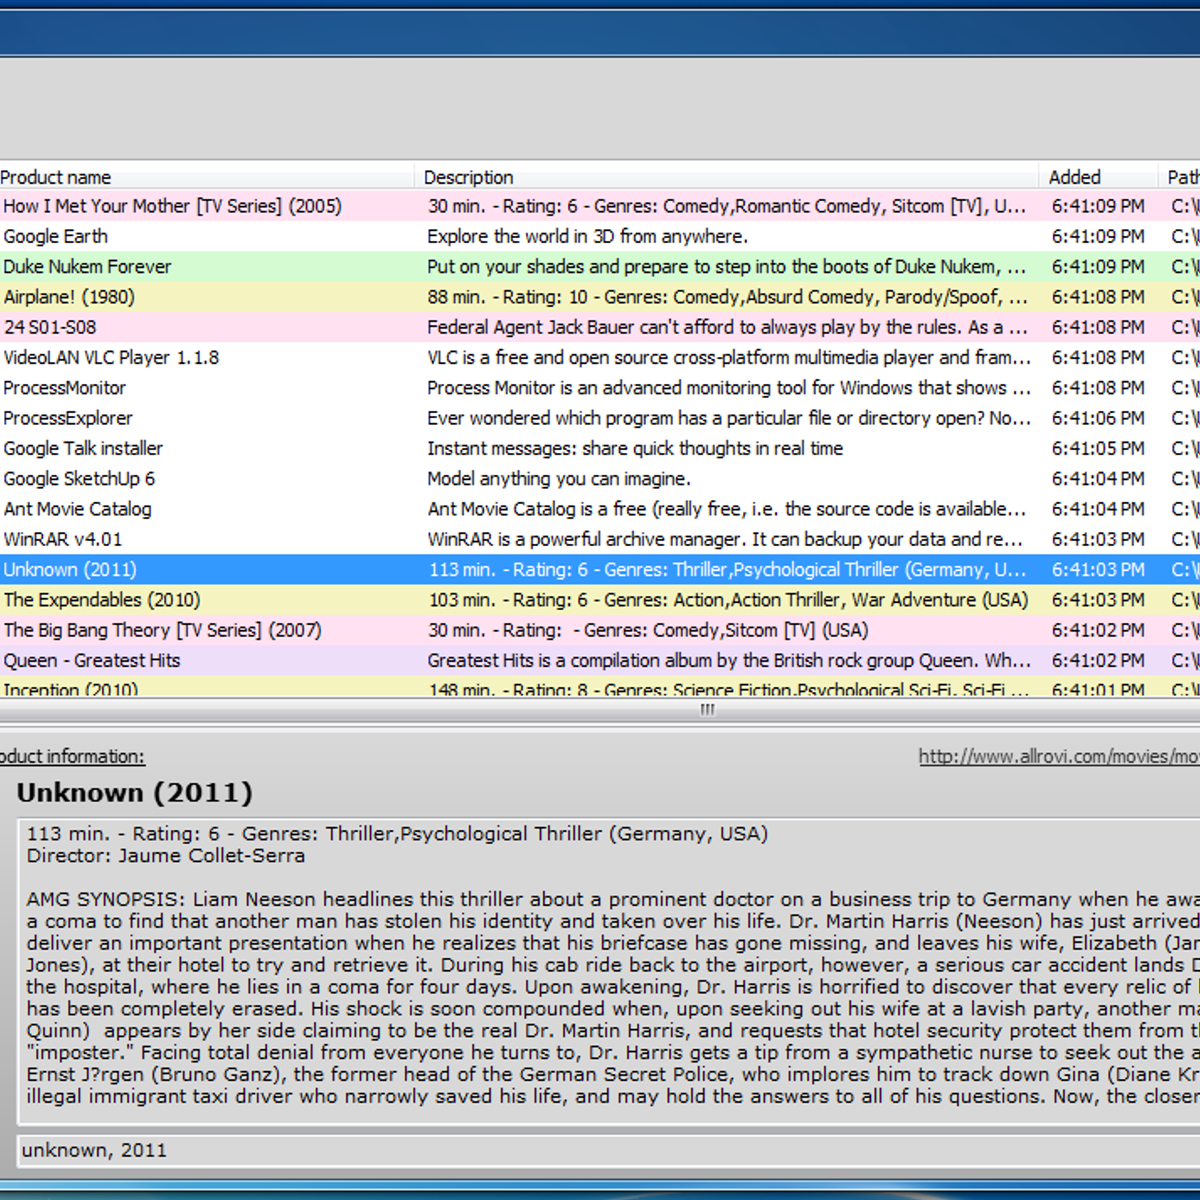Select the 'Google Earth' row
The height and width of the screenshot is (1200, 1200).
pos(600,236)
